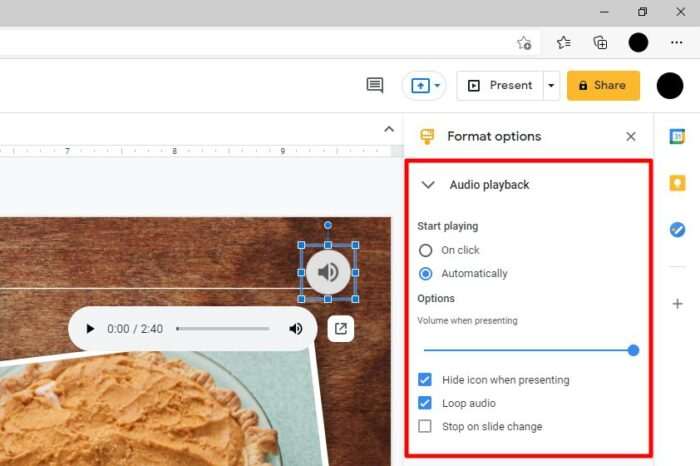700x466 pixels.
Task: Open the browser profile avatar
Action: coord(638,43)
